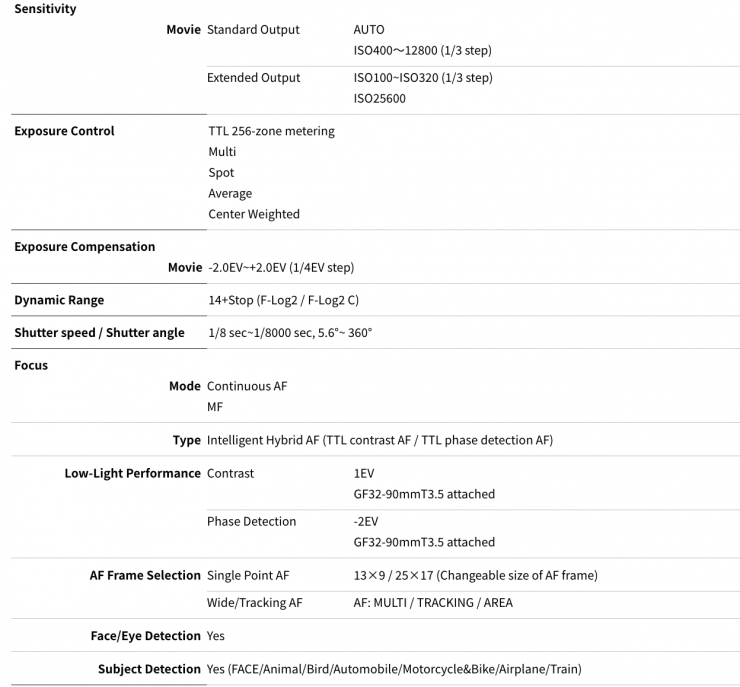Click the Dynamic Range heading

tap(59, 300)
